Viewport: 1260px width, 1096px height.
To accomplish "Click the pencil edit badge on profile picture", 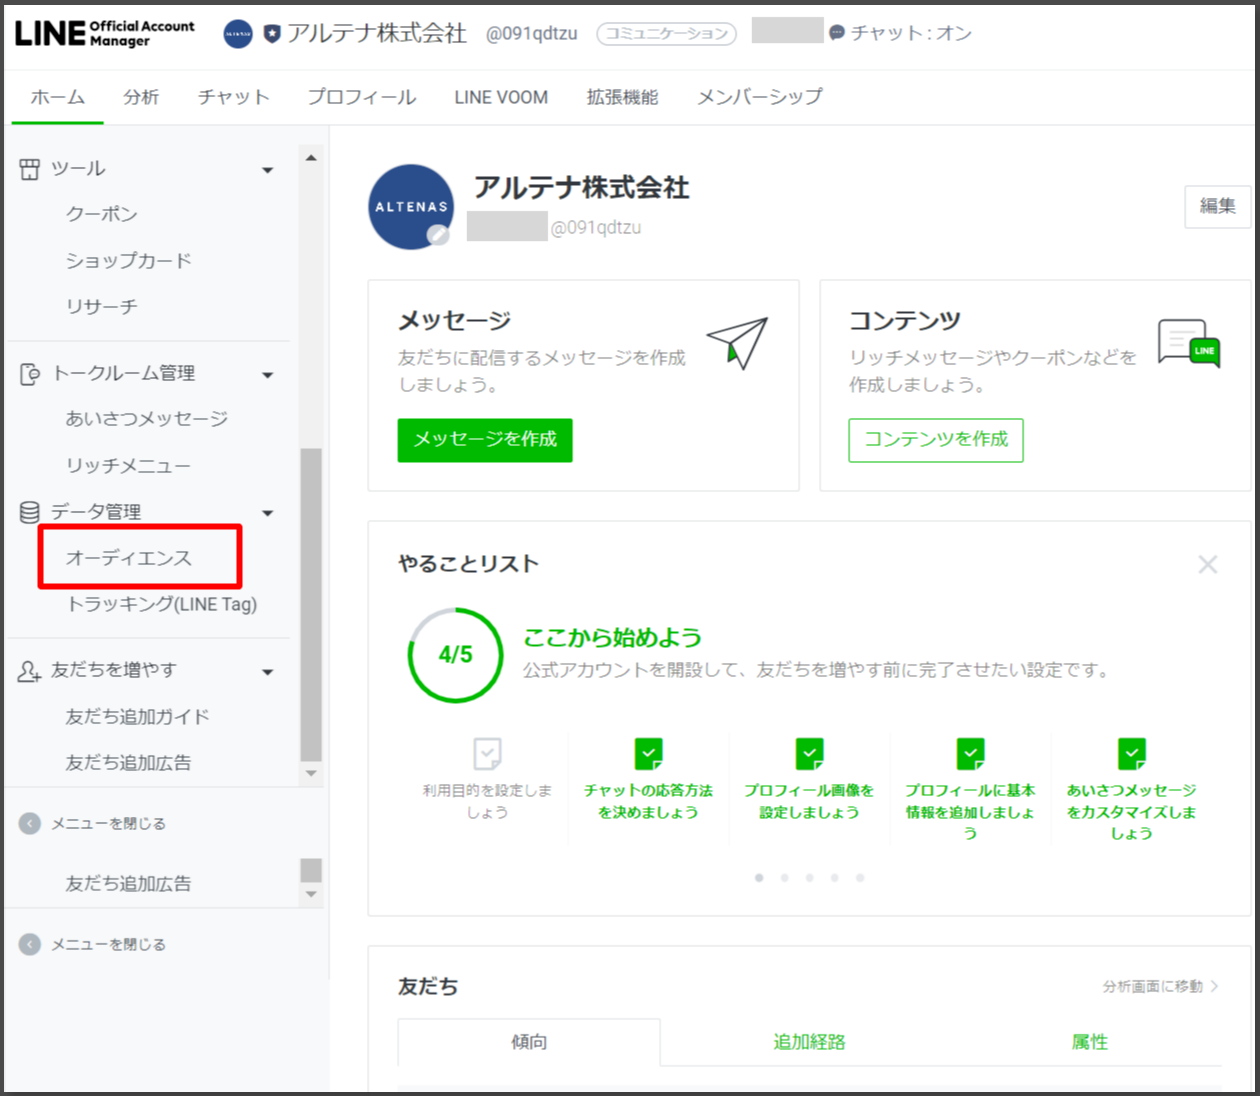I will coord(437,235).
